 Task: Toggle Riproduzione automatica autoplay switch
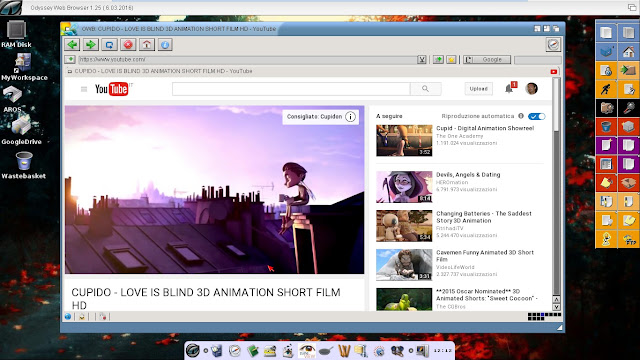point(536,116)
